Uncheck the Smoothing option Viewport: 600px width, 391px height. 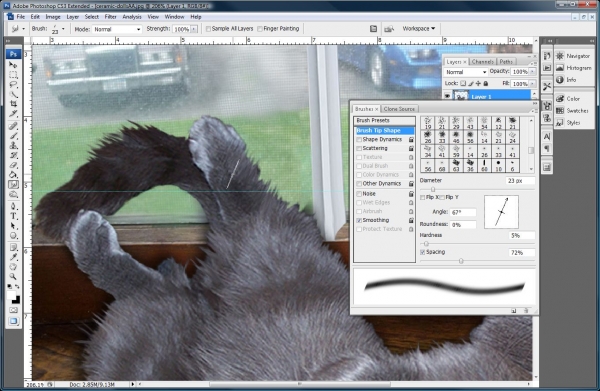(359, 220)
